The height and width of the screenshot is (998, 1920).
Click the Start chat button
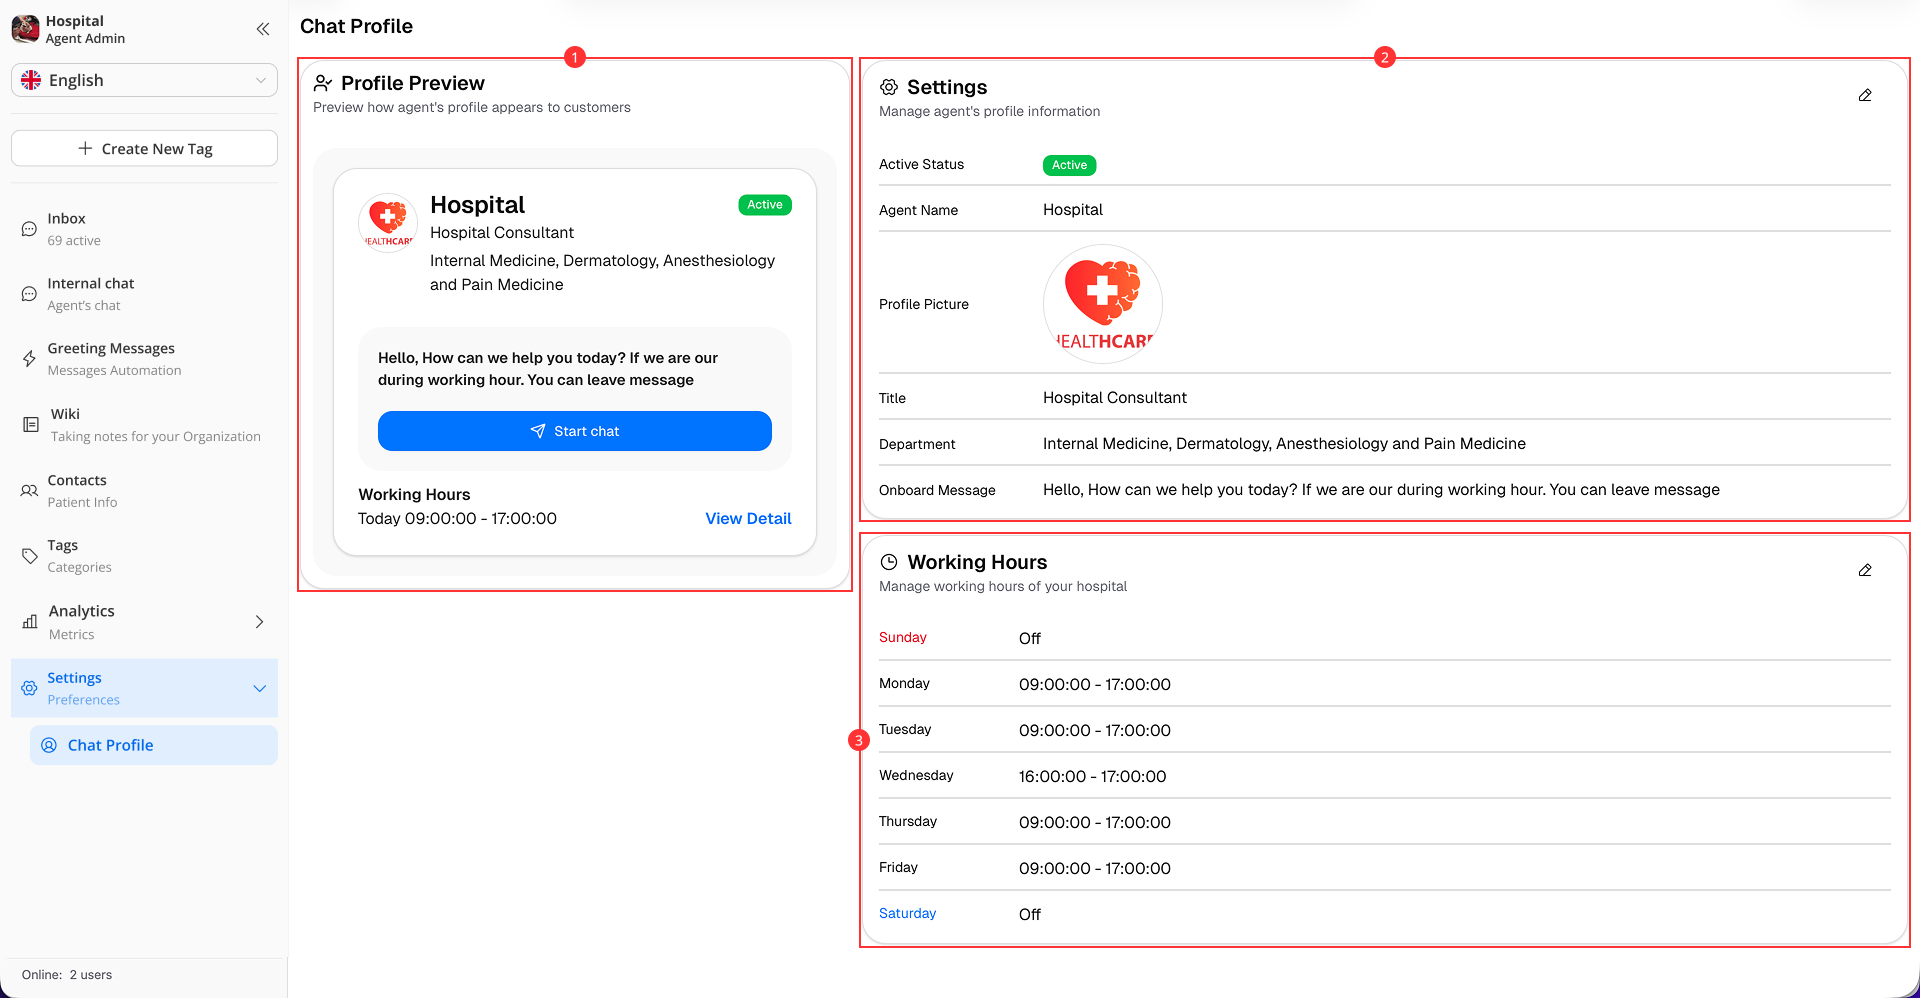[x=575, y=431]
